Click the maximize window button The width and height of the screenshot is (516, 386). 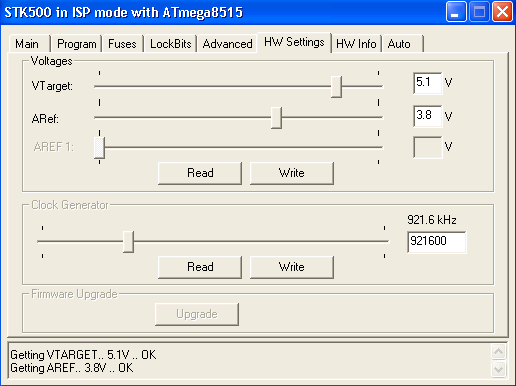tap(479, 12)
